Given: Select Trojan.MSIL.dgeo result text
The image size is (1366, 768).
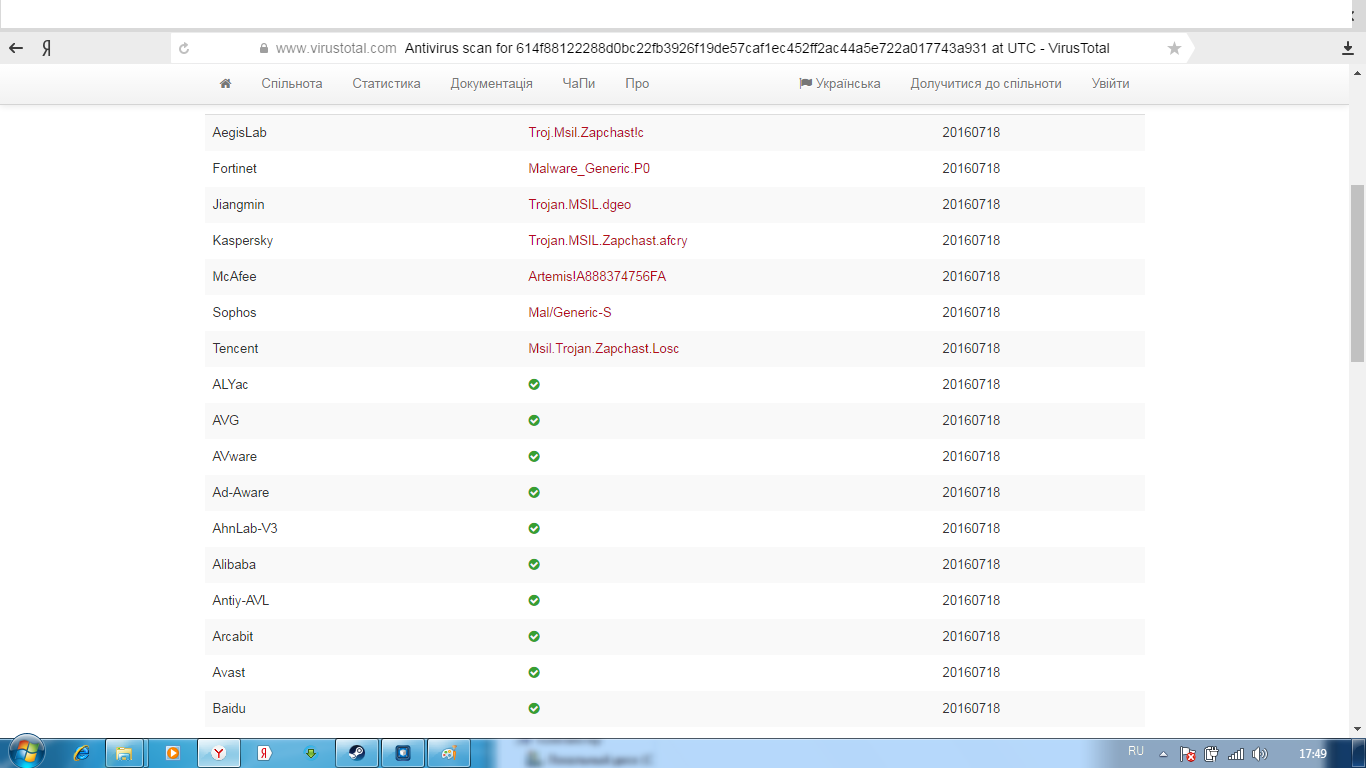Looking at the screenshot, I should [x=580, y=205].
